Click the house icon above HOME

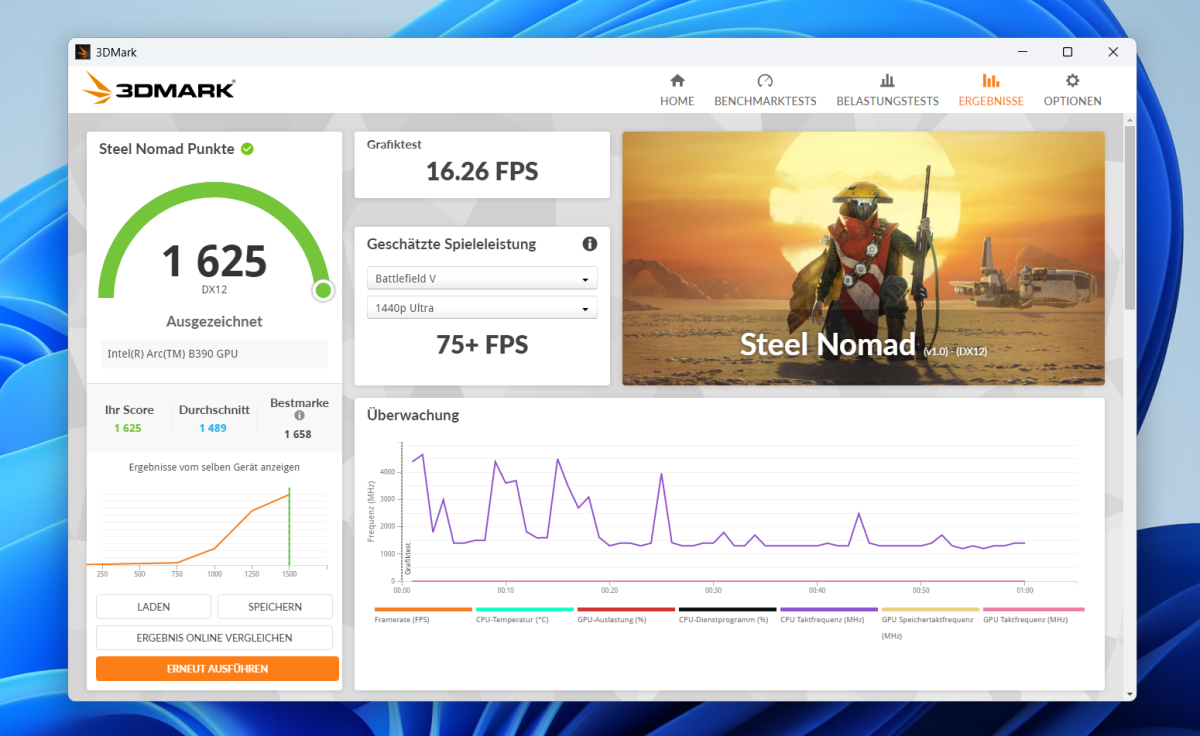[677, 81]
